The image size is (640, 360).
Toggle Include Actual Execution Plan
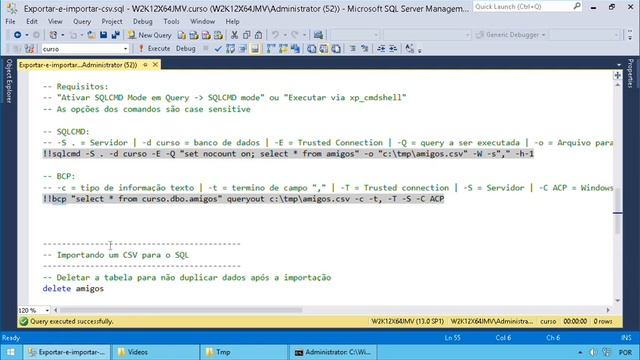tap(271, 49)
